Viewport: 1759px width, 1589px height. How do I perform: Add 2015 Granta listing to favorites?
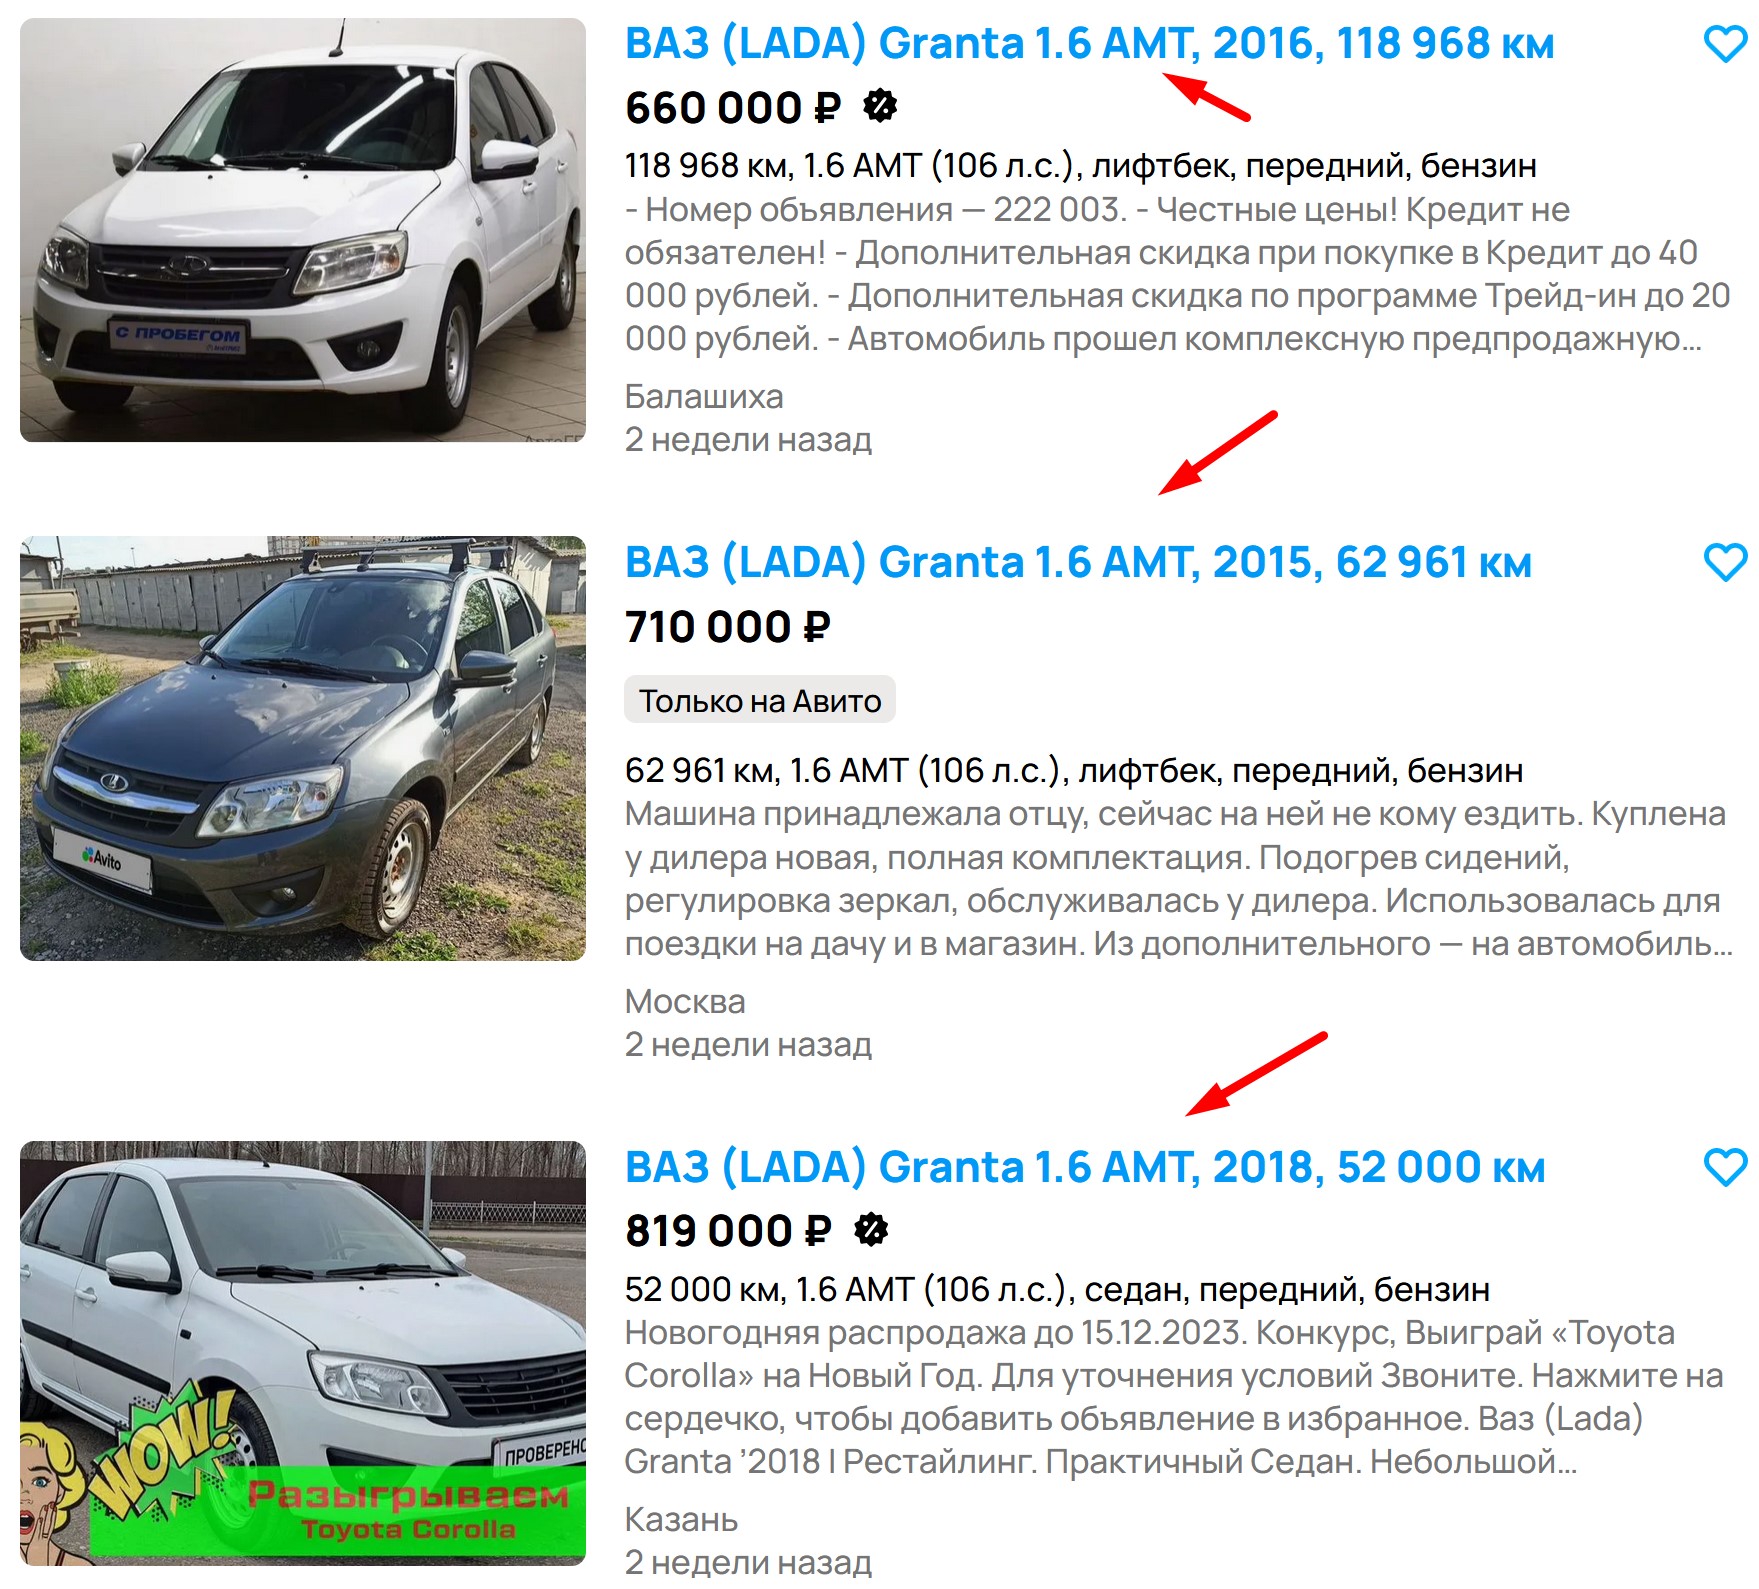[x=1725, y=562]
